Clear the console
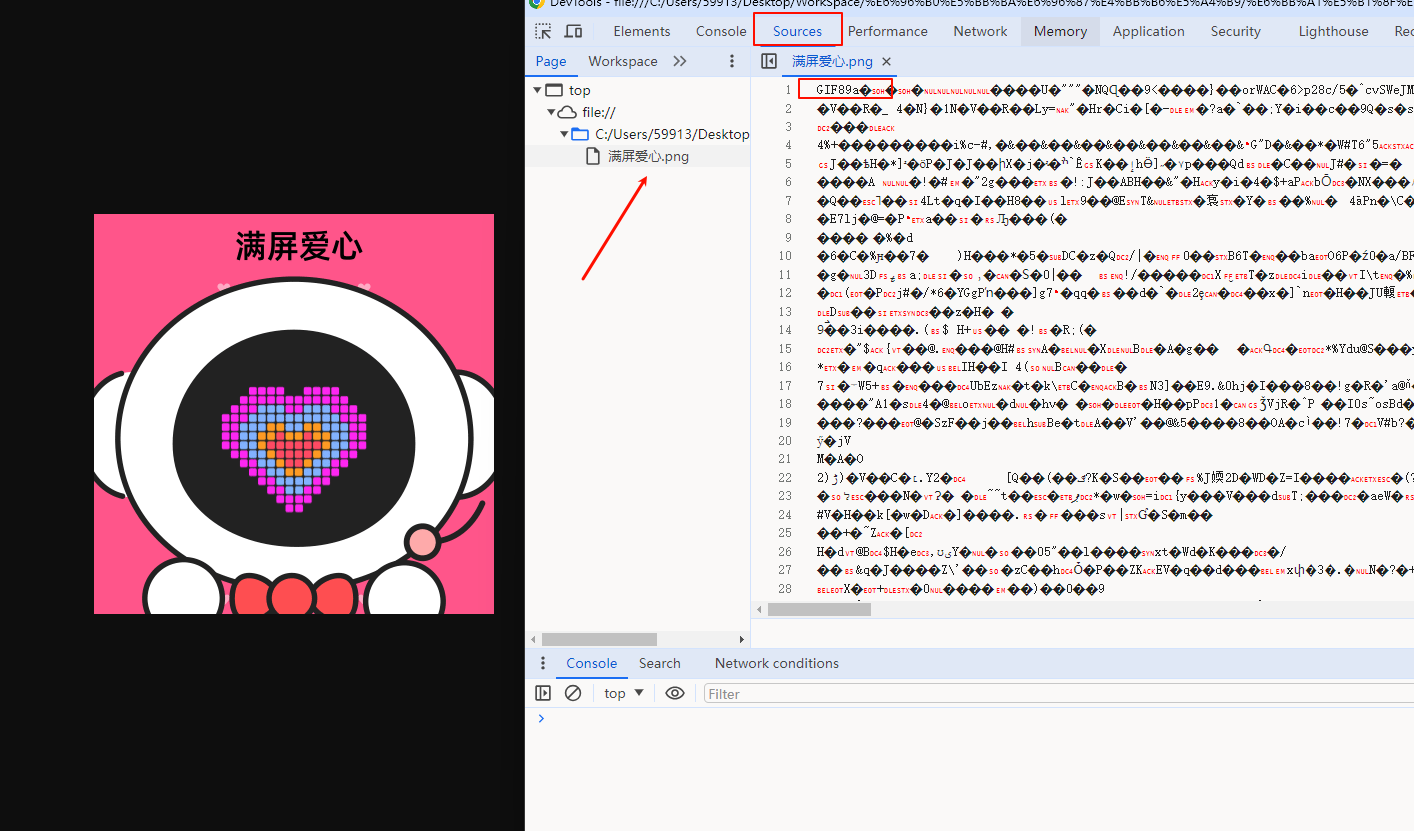The width and height of the screenshot is (1414, 831). coord(573,693)
